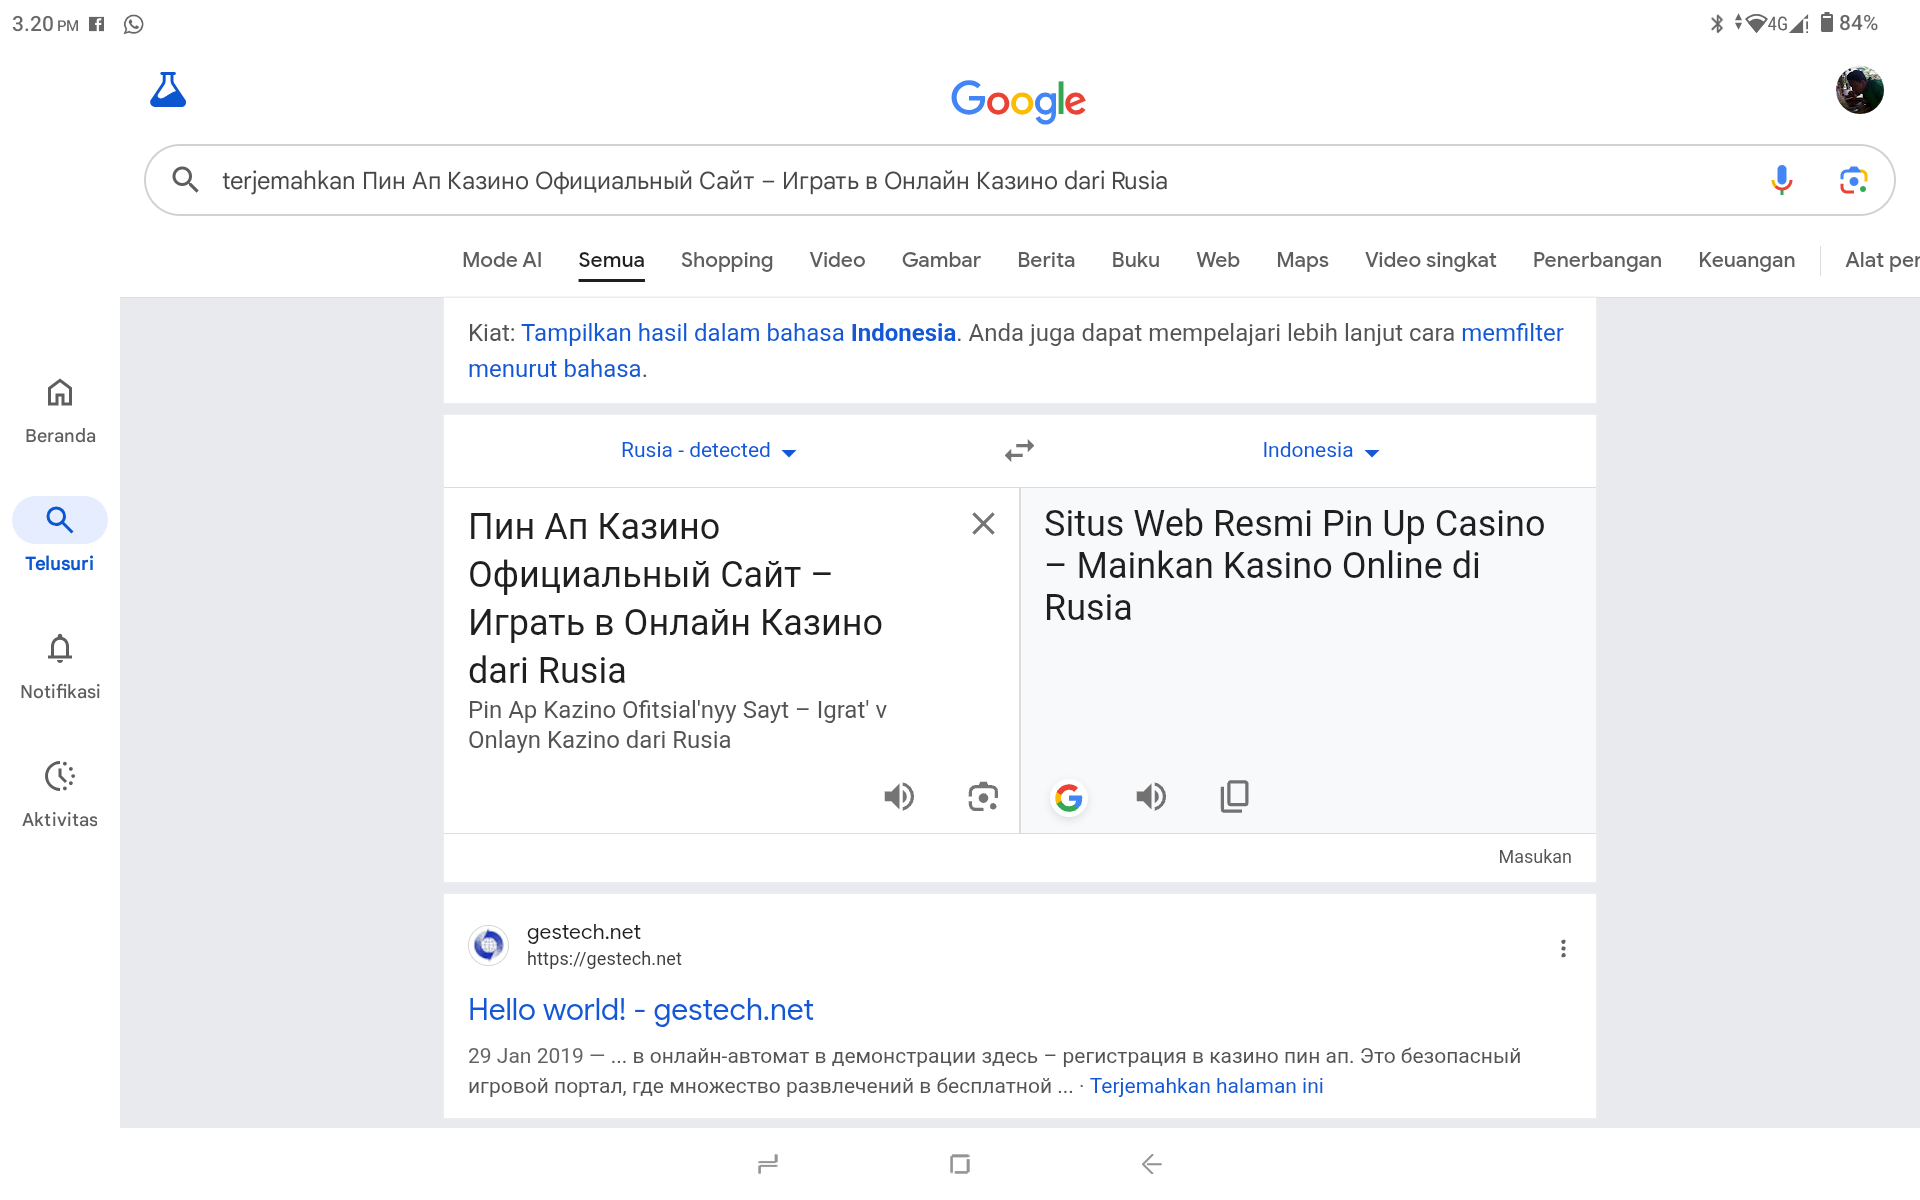Open the Gambar tab
The height and width of the screenshot is (1200, 1920).
[x=941, y=260]
